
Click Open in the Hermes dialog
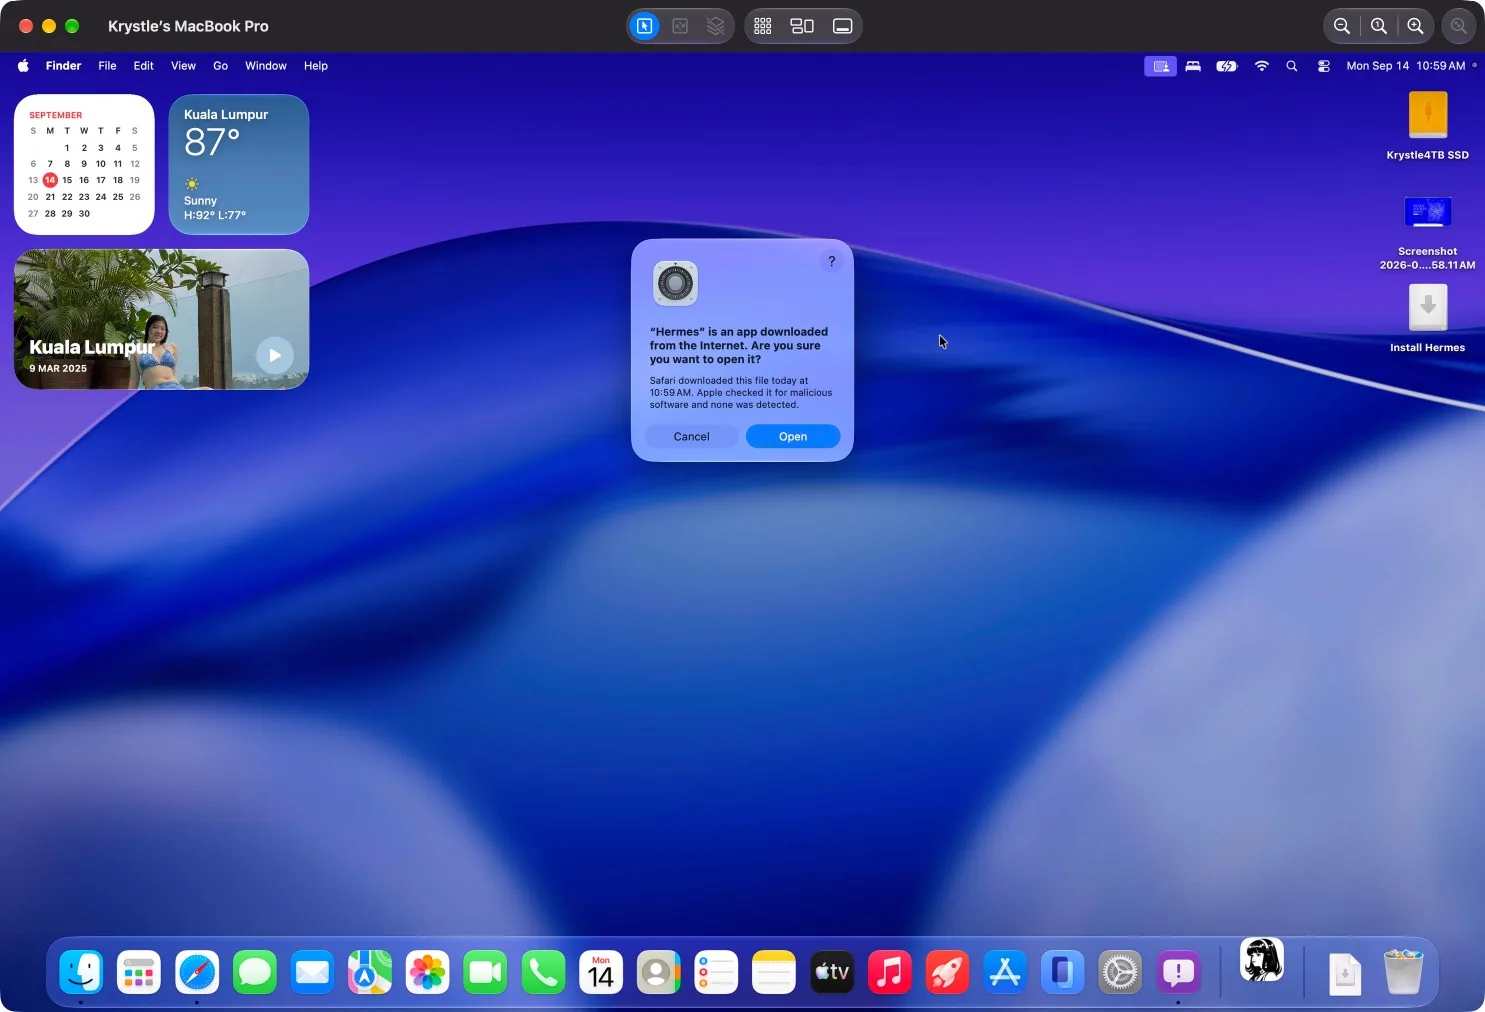(x=793, y=436)
